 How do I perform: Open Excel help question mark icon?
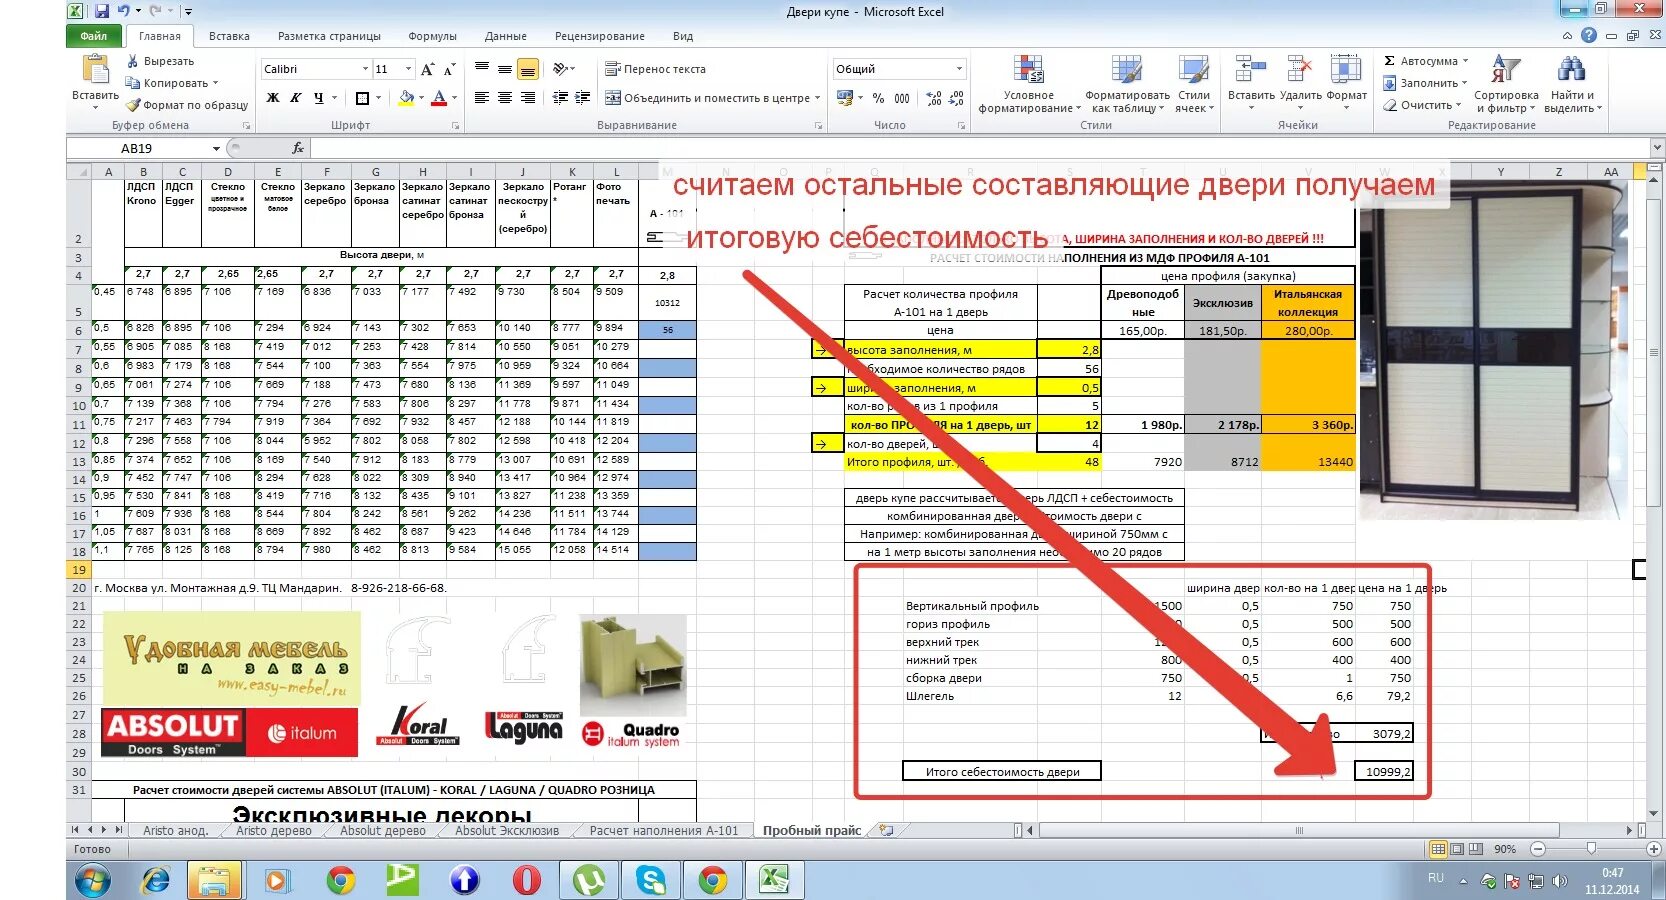(x=1589, y=35)
